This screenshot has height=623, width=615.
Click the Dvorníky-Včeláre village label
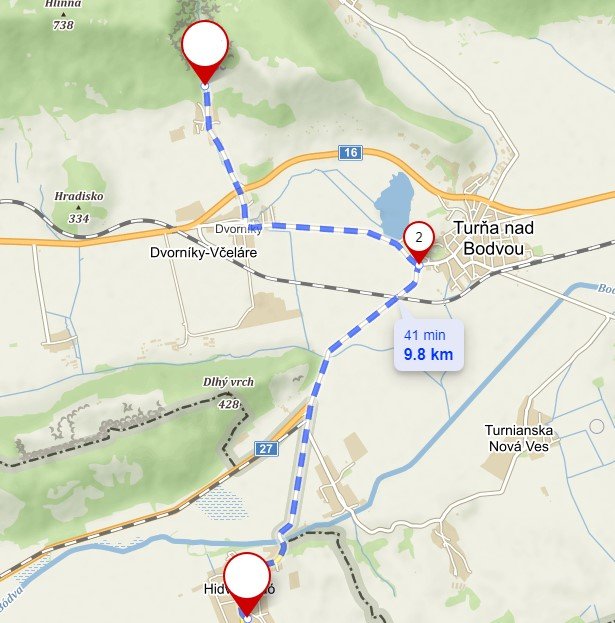[x=203, y=253]
